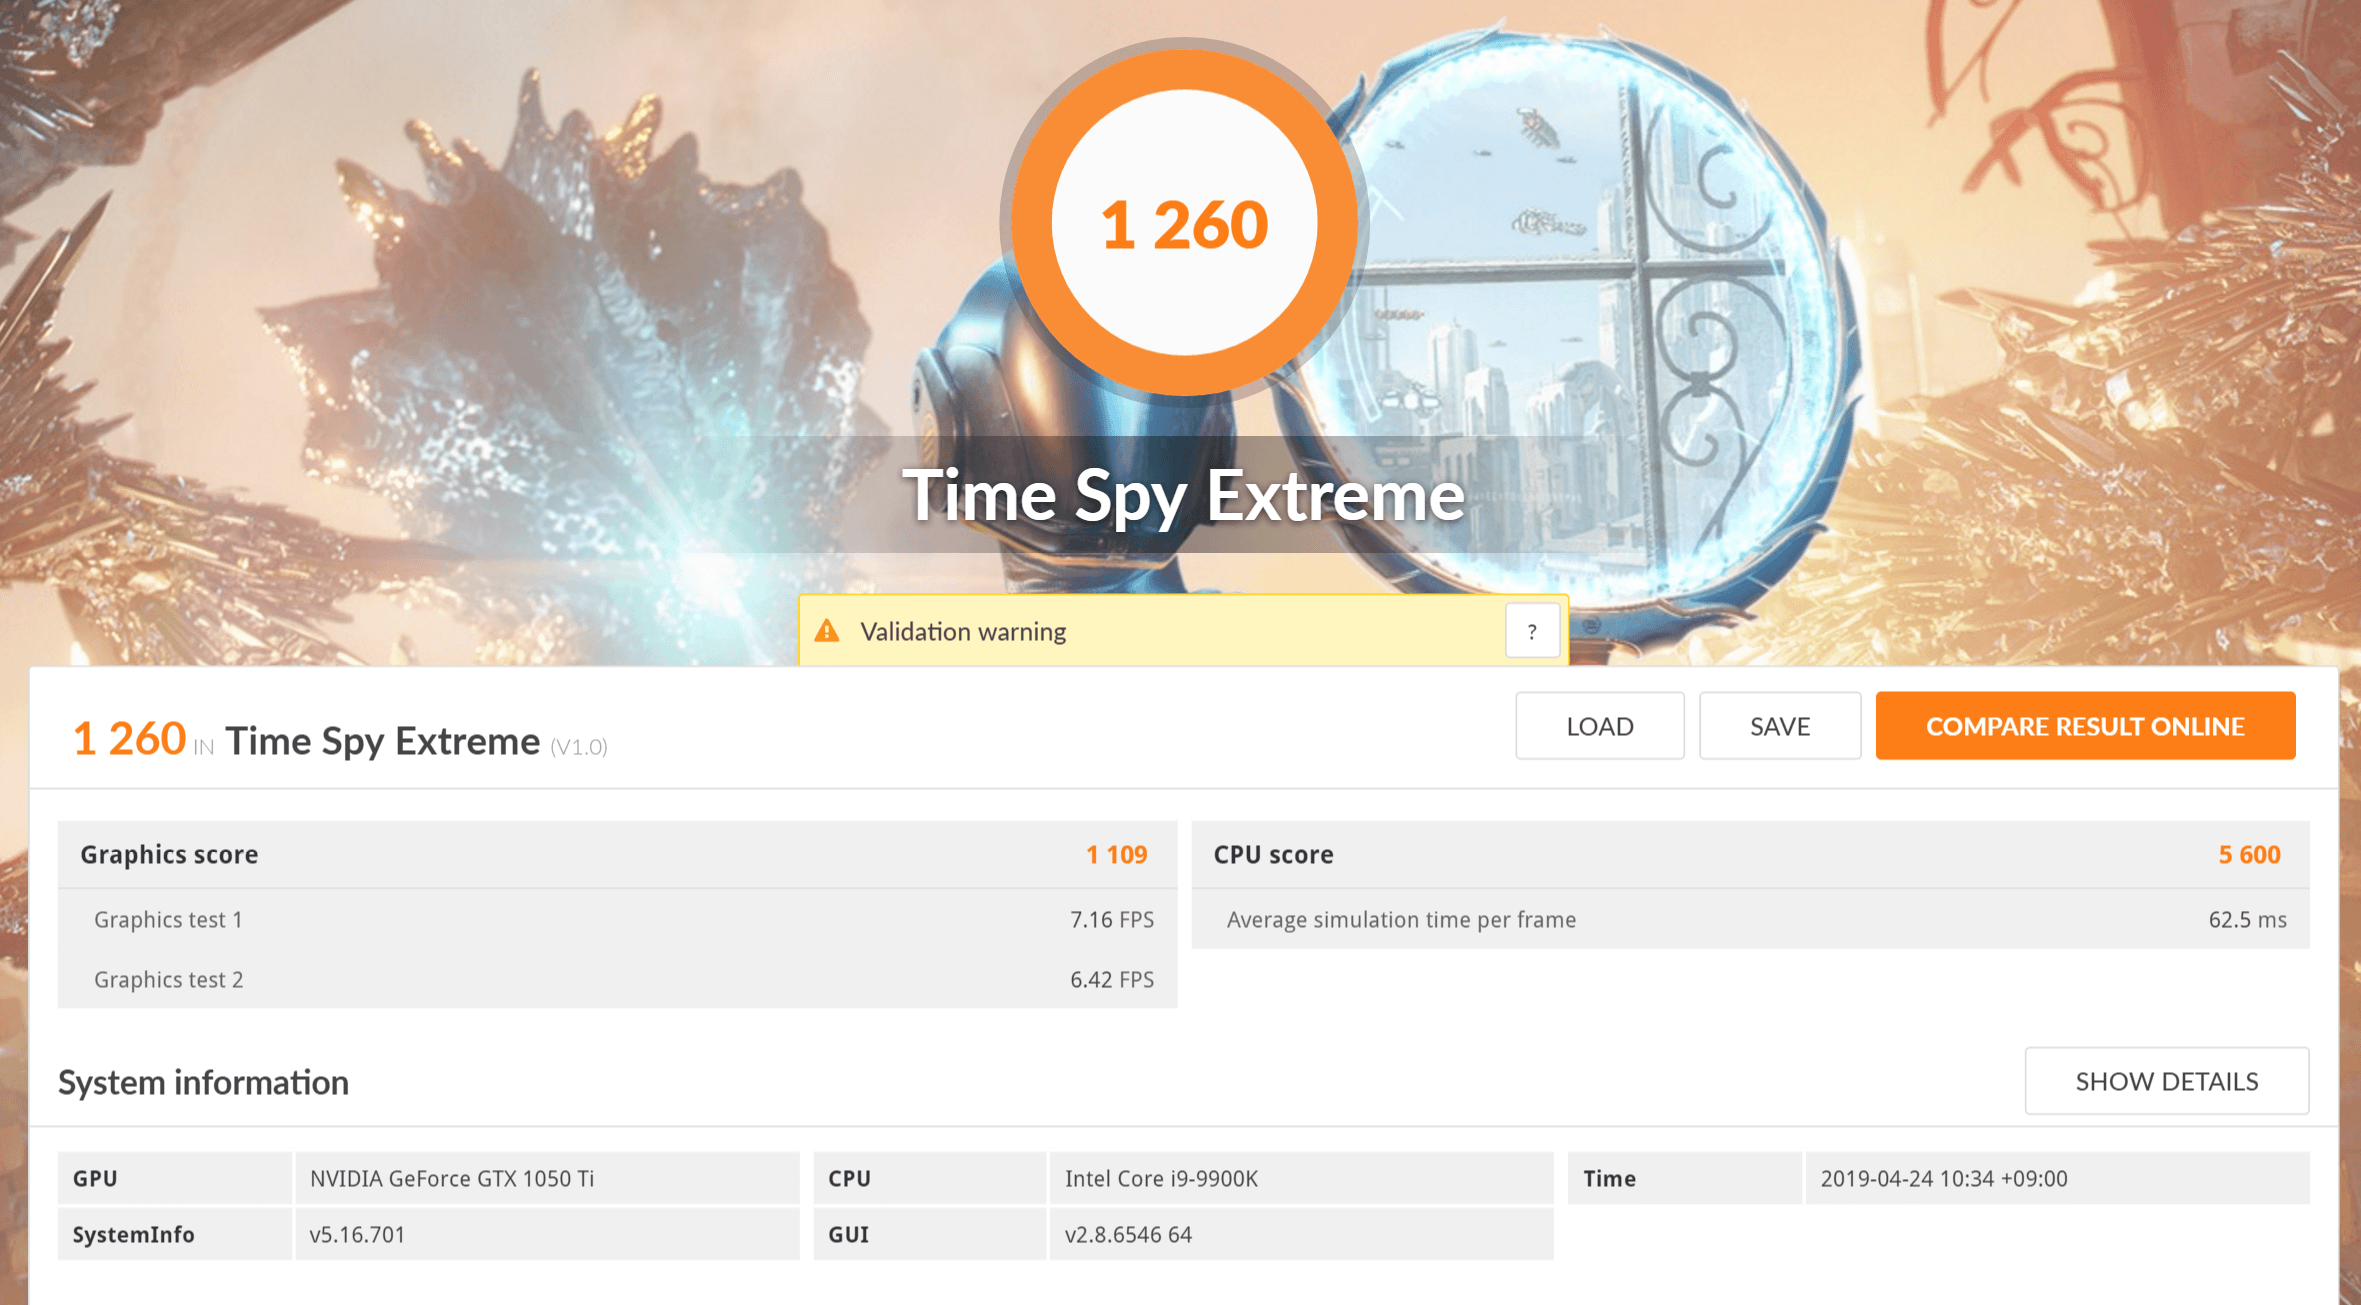Click the System information heading

pyautogui.click(x=203, y=1083)
